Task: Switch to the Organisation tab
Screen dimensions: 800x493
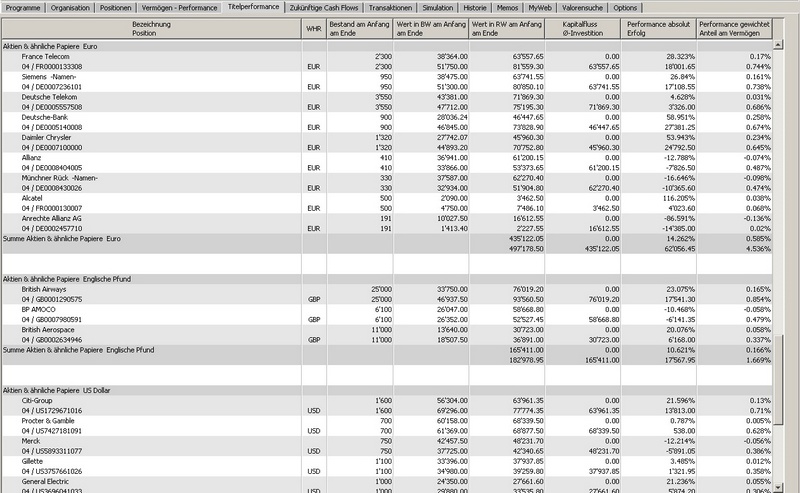Action: click(70, 8)
